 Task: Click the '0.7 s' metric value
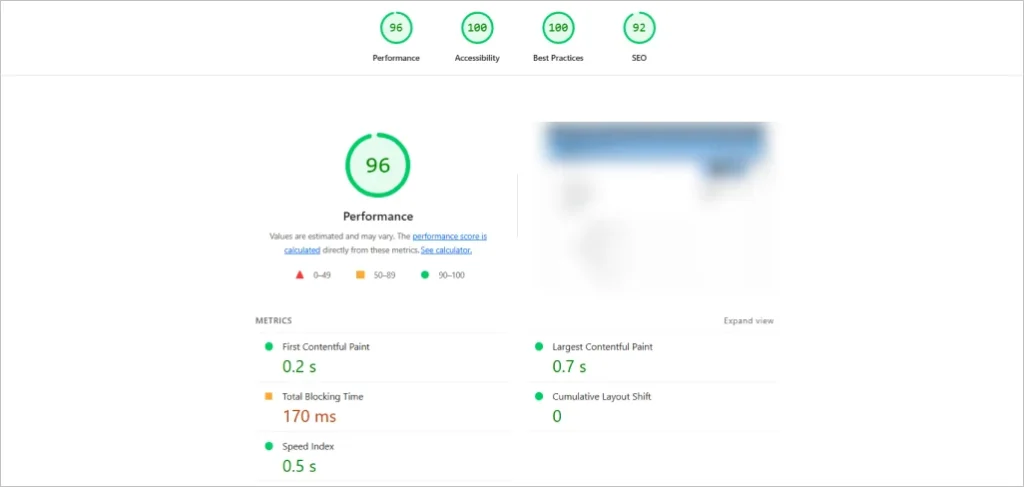[x=569, y=367]
